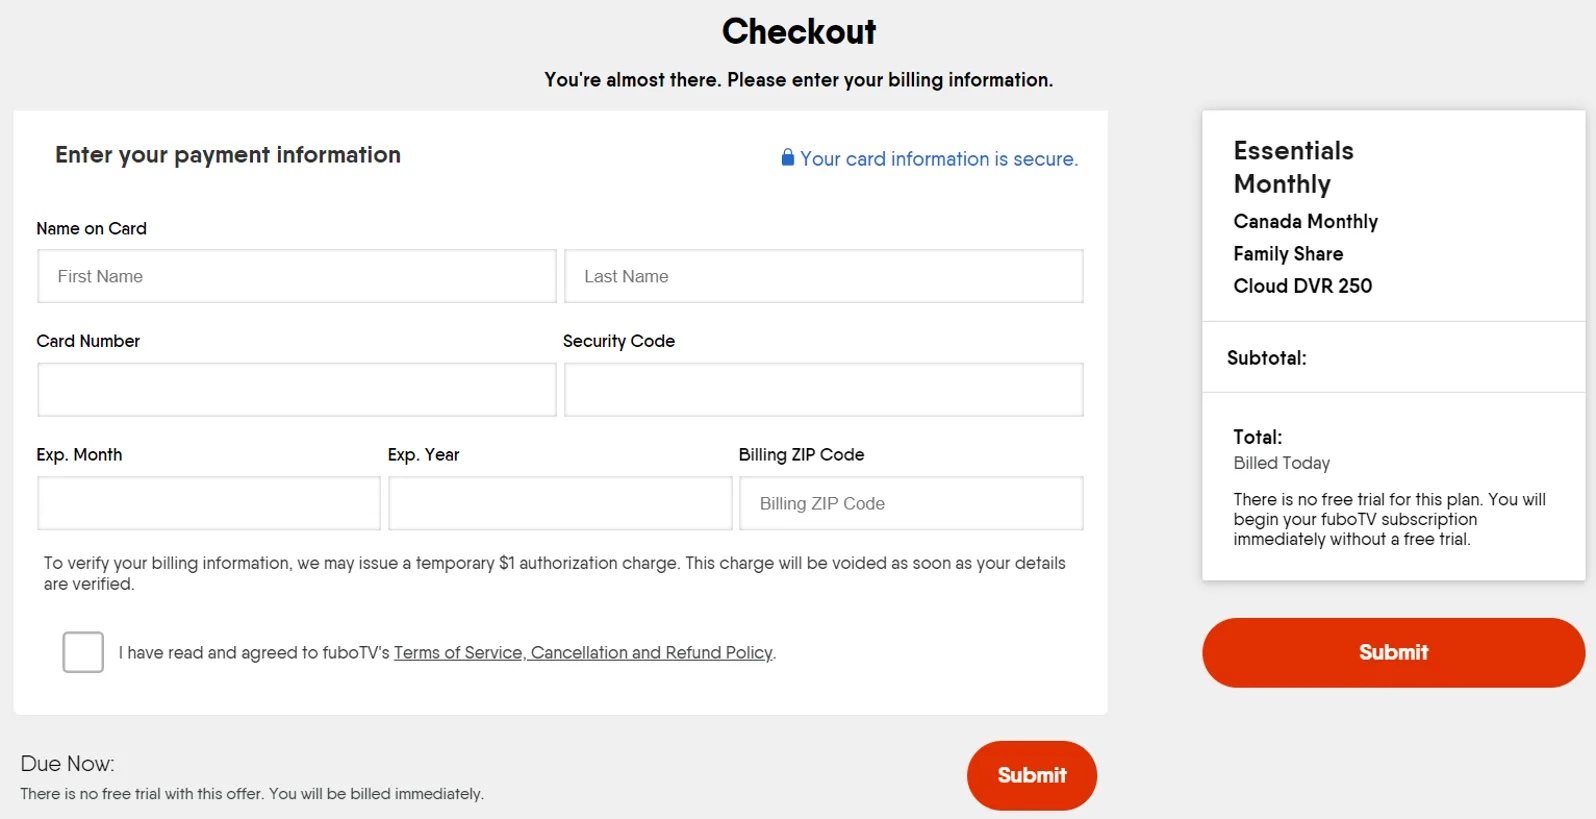Click into the Last Name field
The height and width of the screenshot is (819, 1596).
point(823,276)
